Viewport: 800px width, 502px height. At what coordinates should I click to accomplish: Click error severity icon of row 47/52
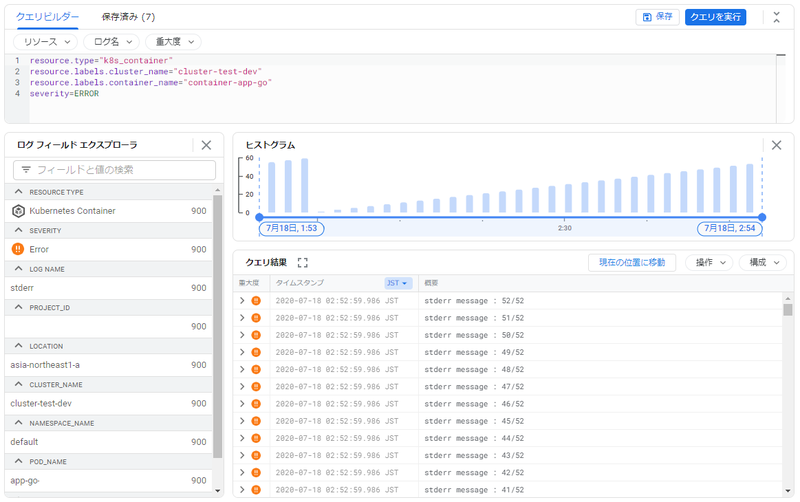256,387
